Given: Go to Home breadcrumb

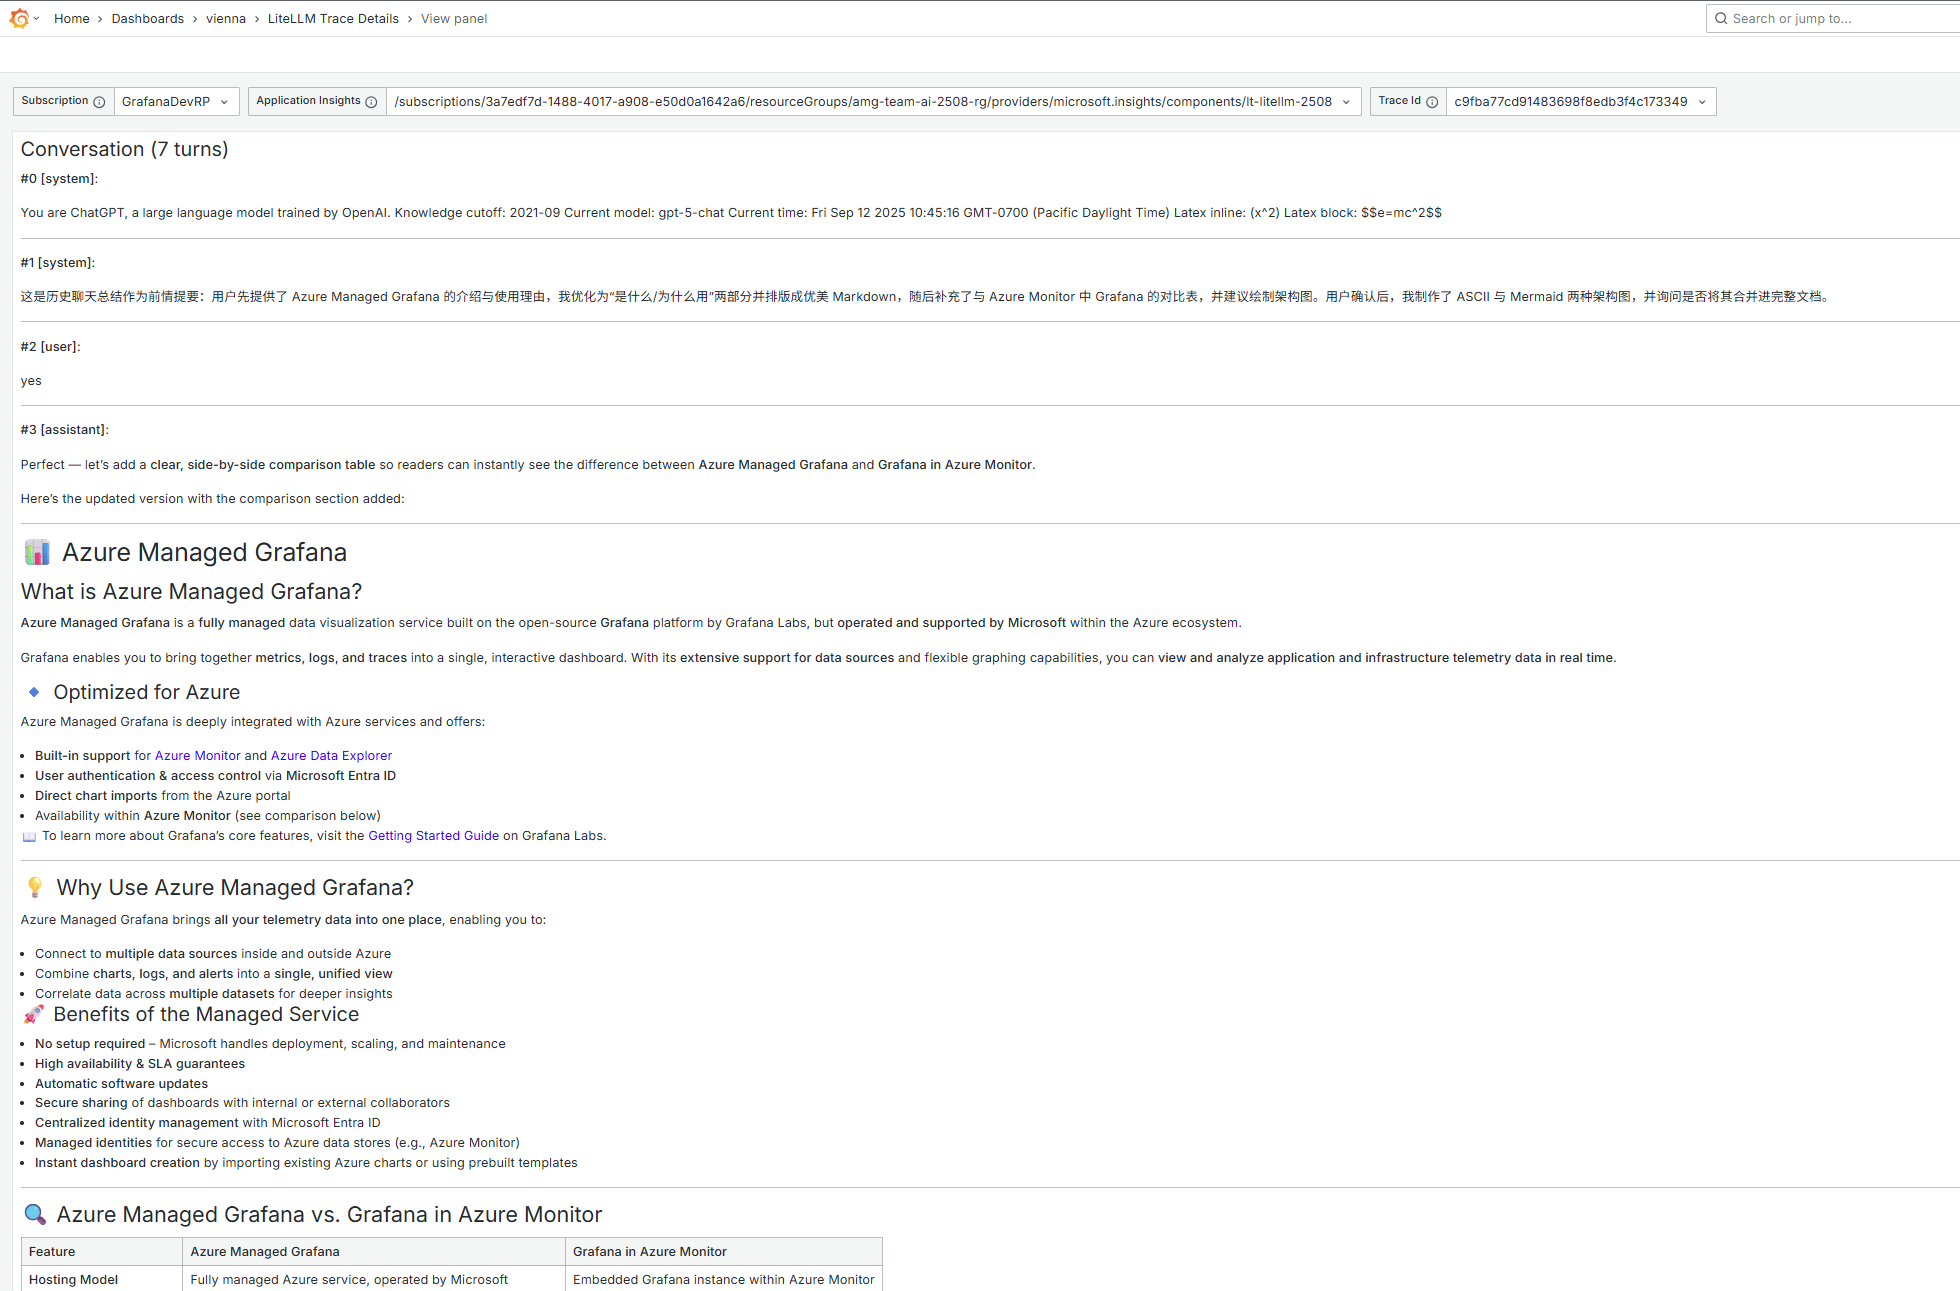Looking at the screenshot, I should point(72,18).
